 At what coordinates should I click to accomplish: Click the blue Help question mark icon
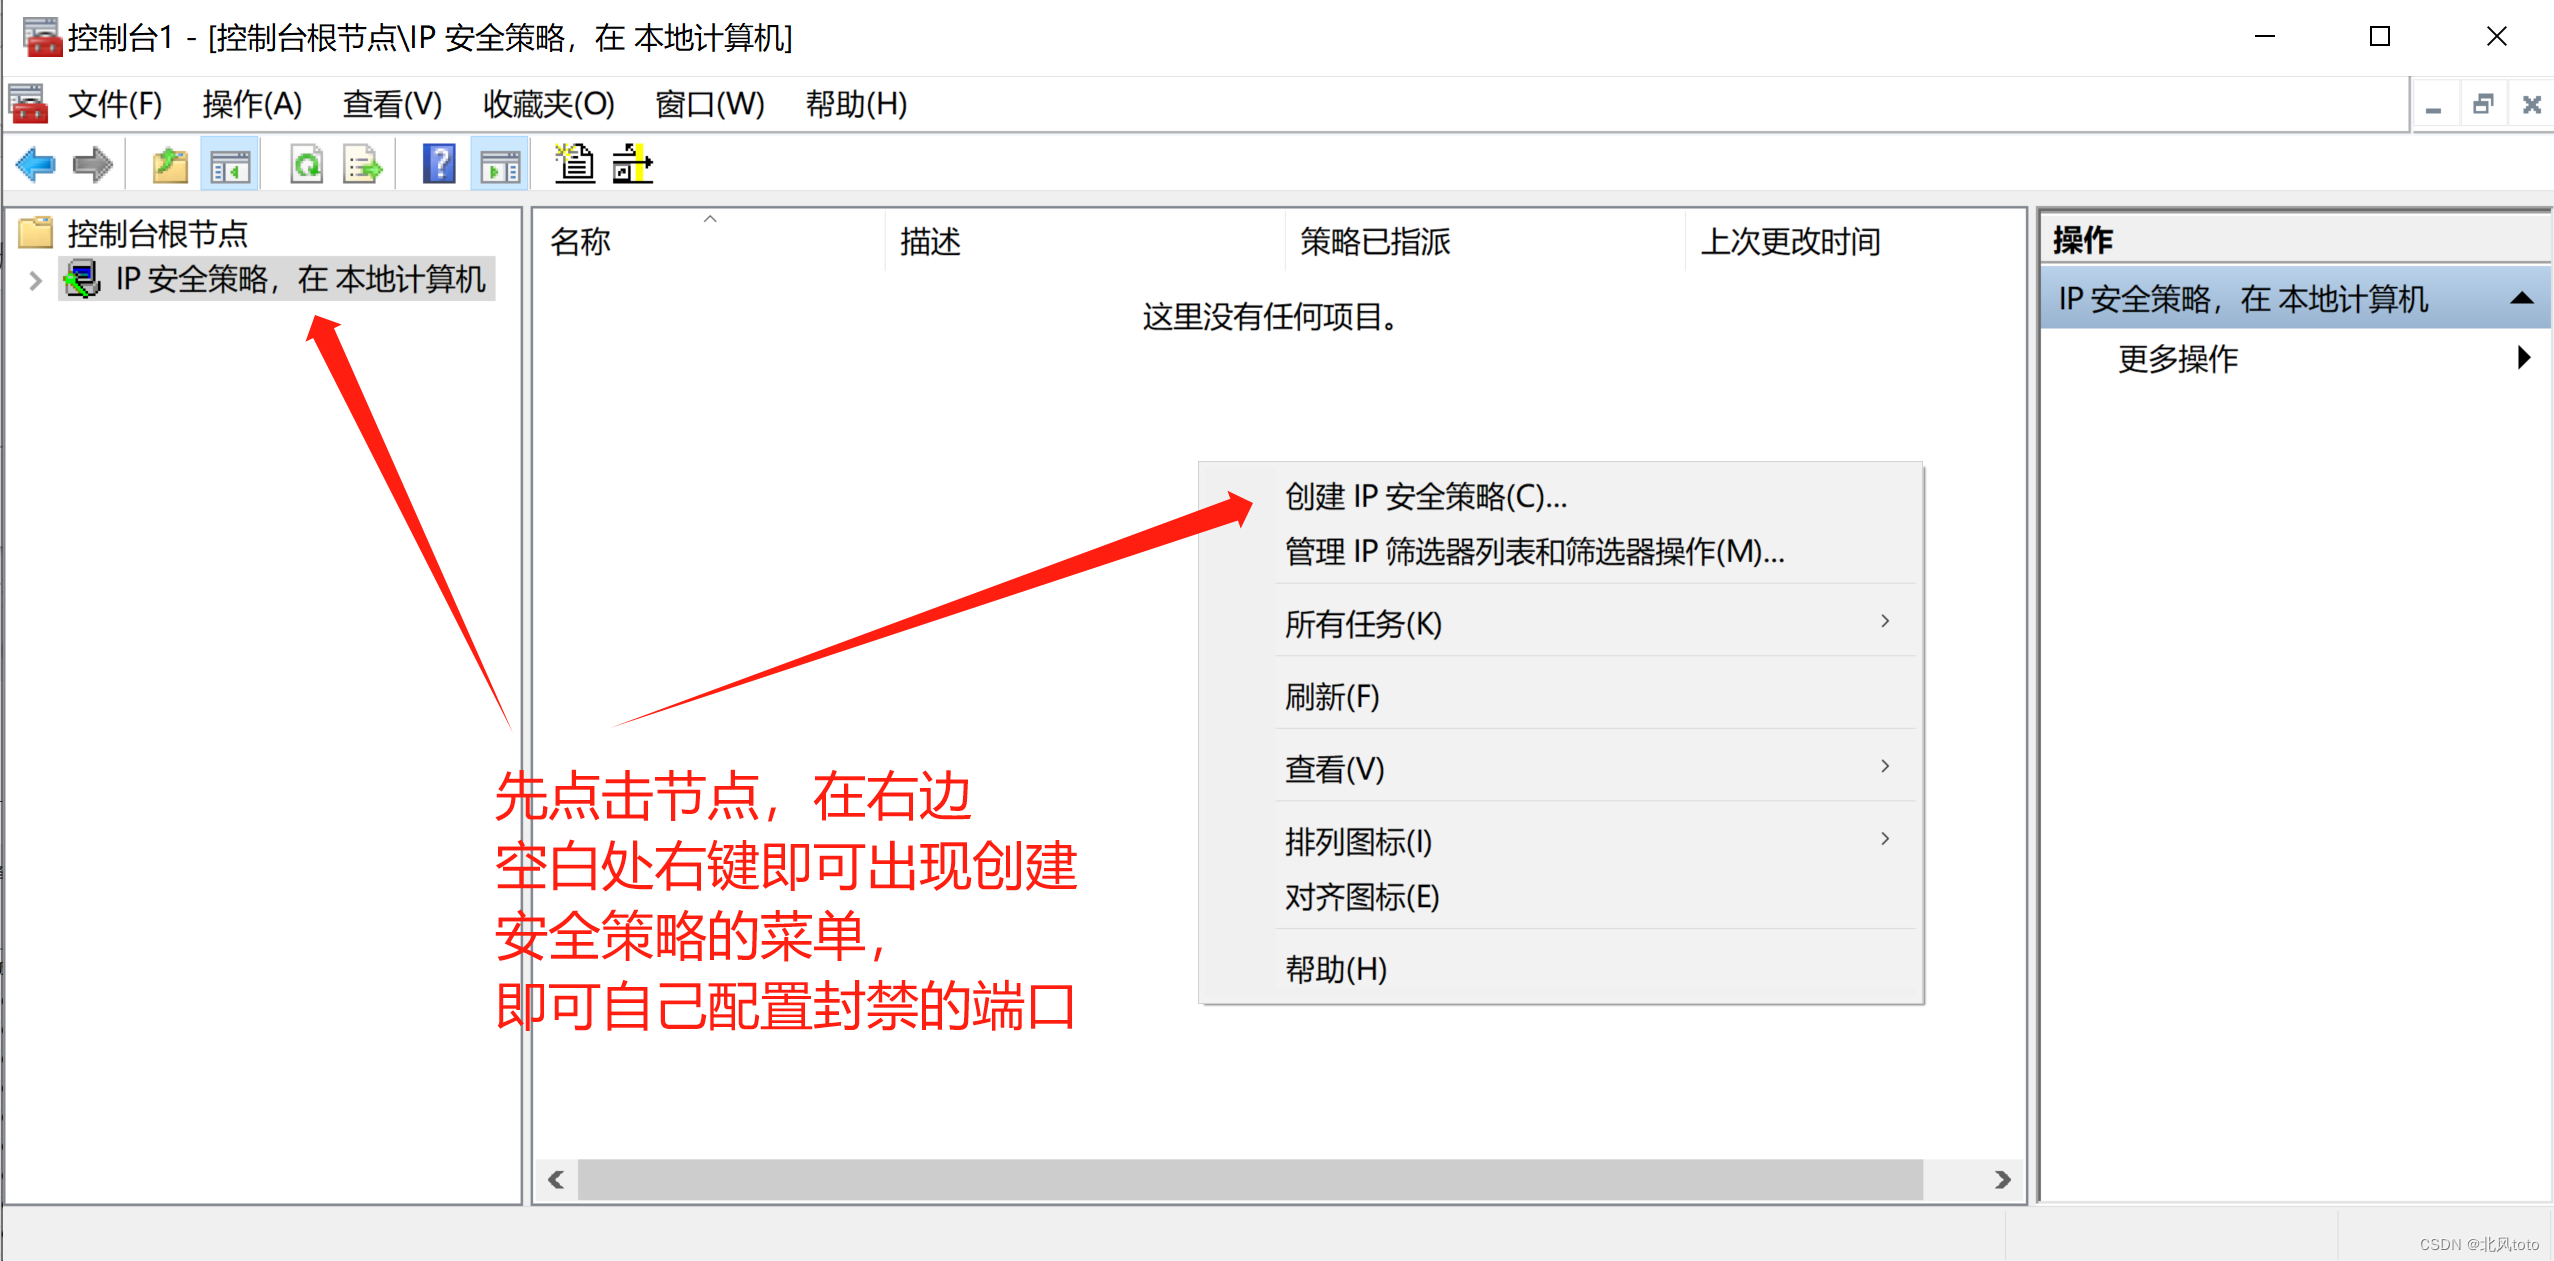tap(439, 165)
